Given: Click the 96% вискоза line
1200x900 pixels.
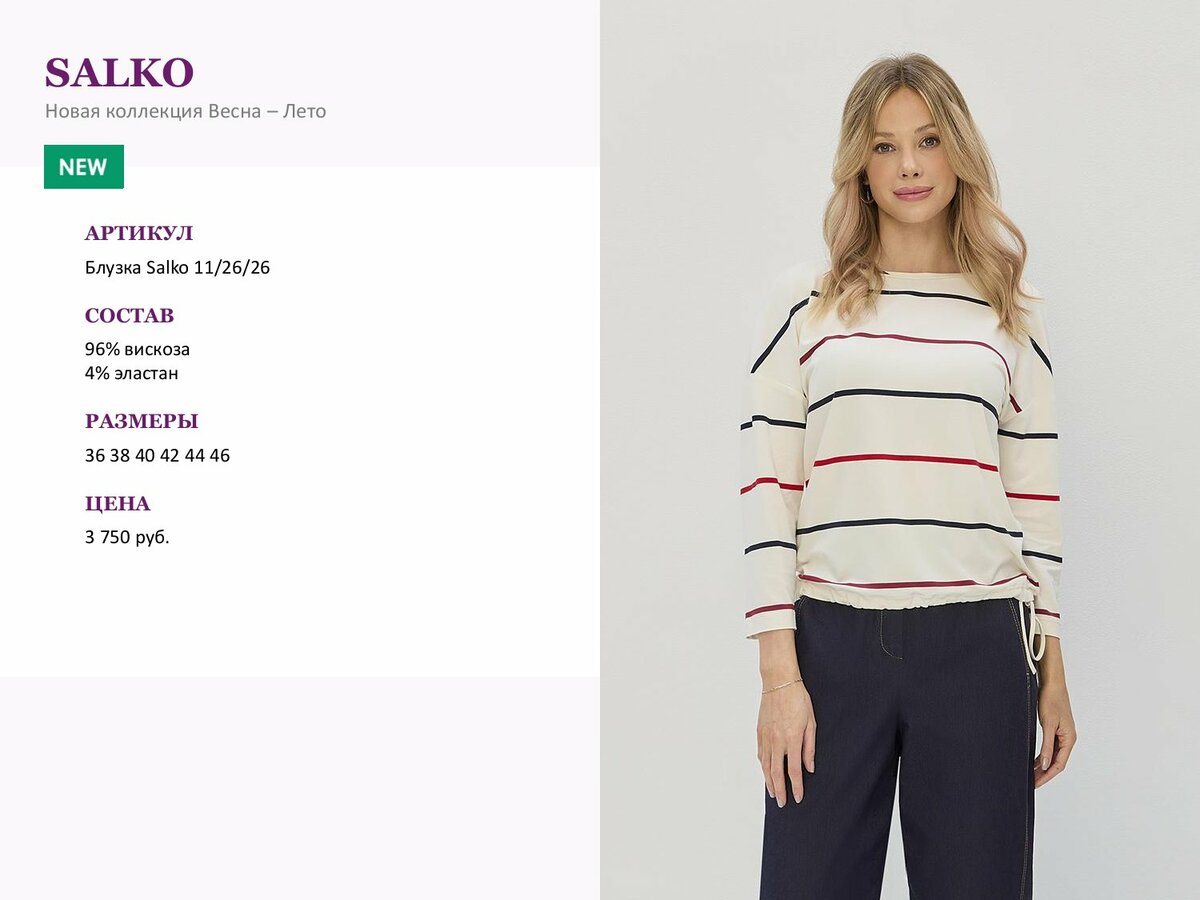Looking at the screenshot, I should click(x=137, y=350).
